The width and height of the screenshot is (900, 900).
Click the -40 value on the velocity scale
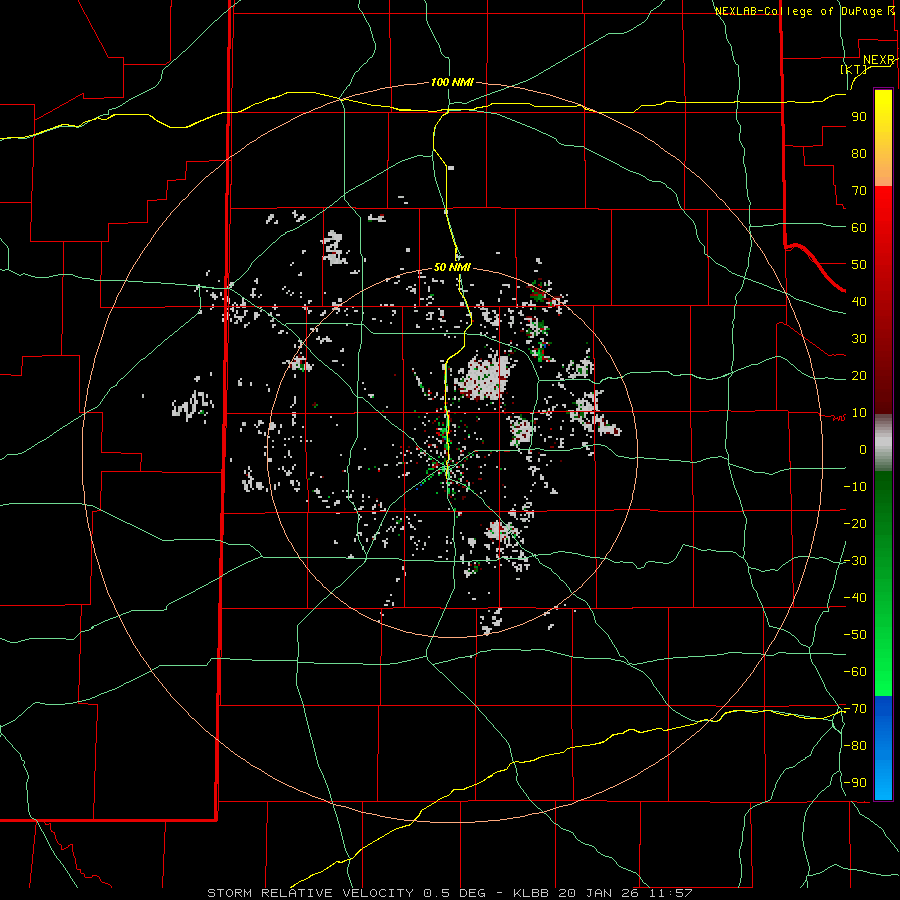pos(855,598)
